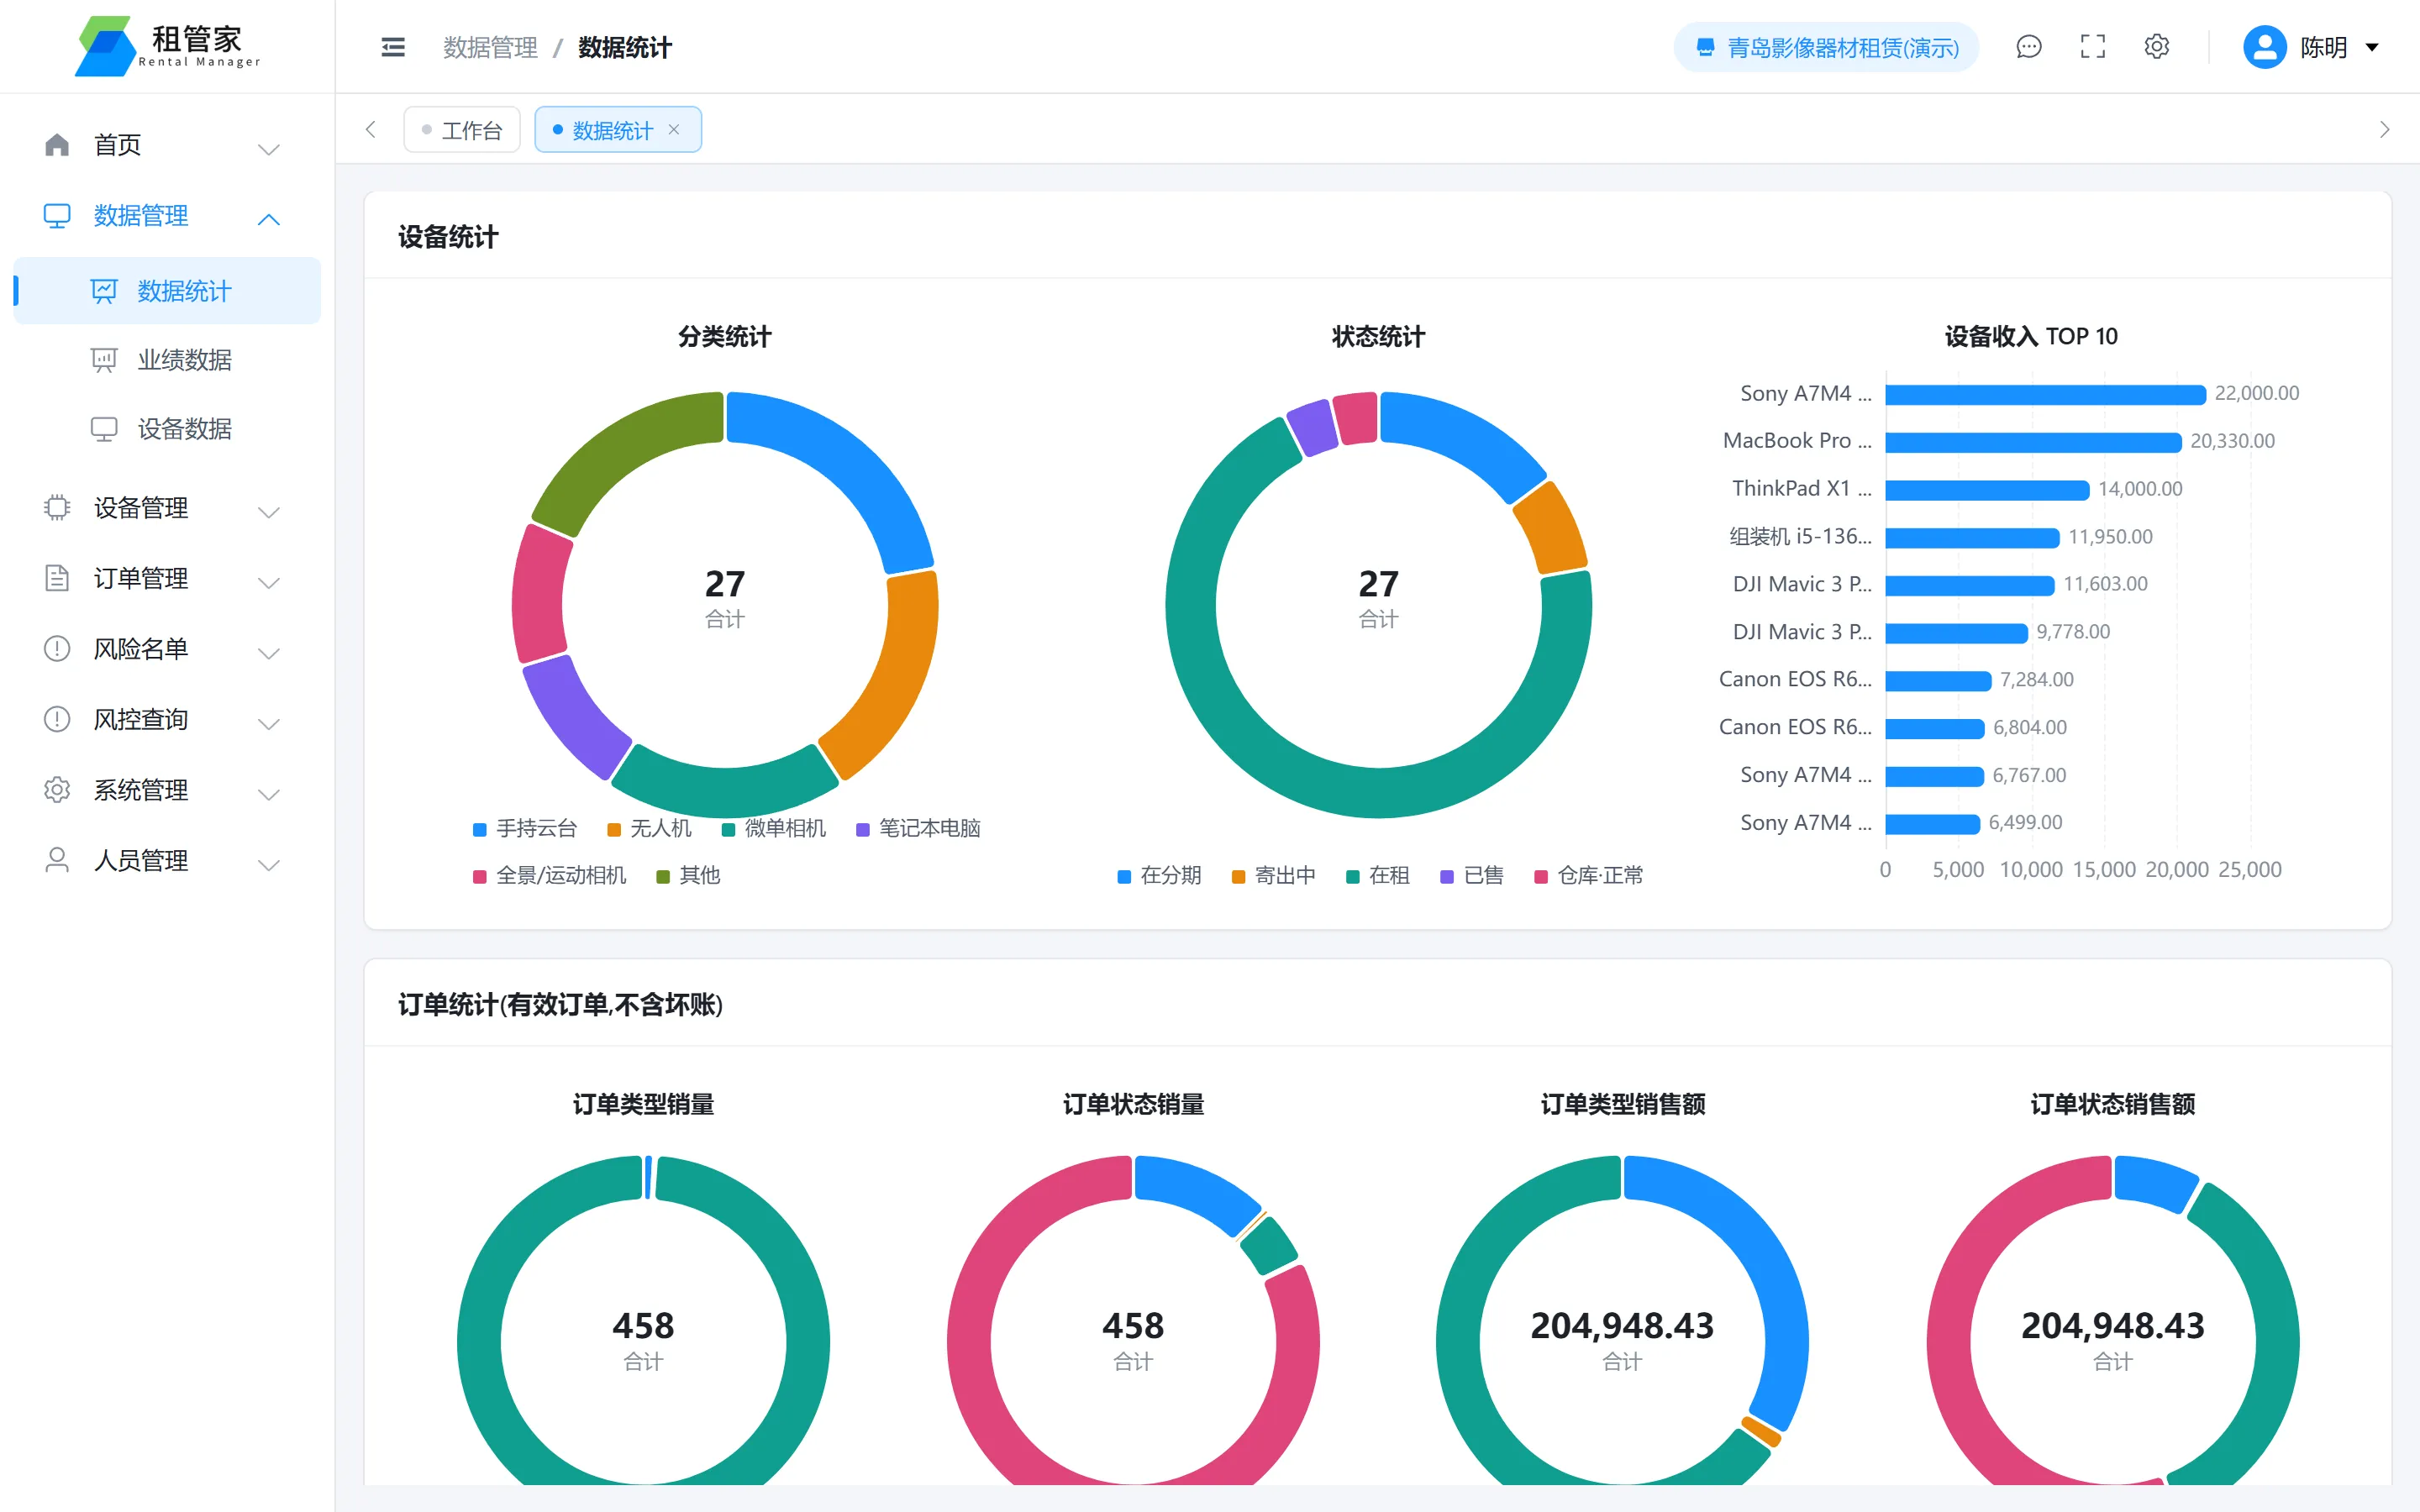Toggle 寄出中 legend item
Screen dimensions: 2420x1512
tap(1273, 876)
